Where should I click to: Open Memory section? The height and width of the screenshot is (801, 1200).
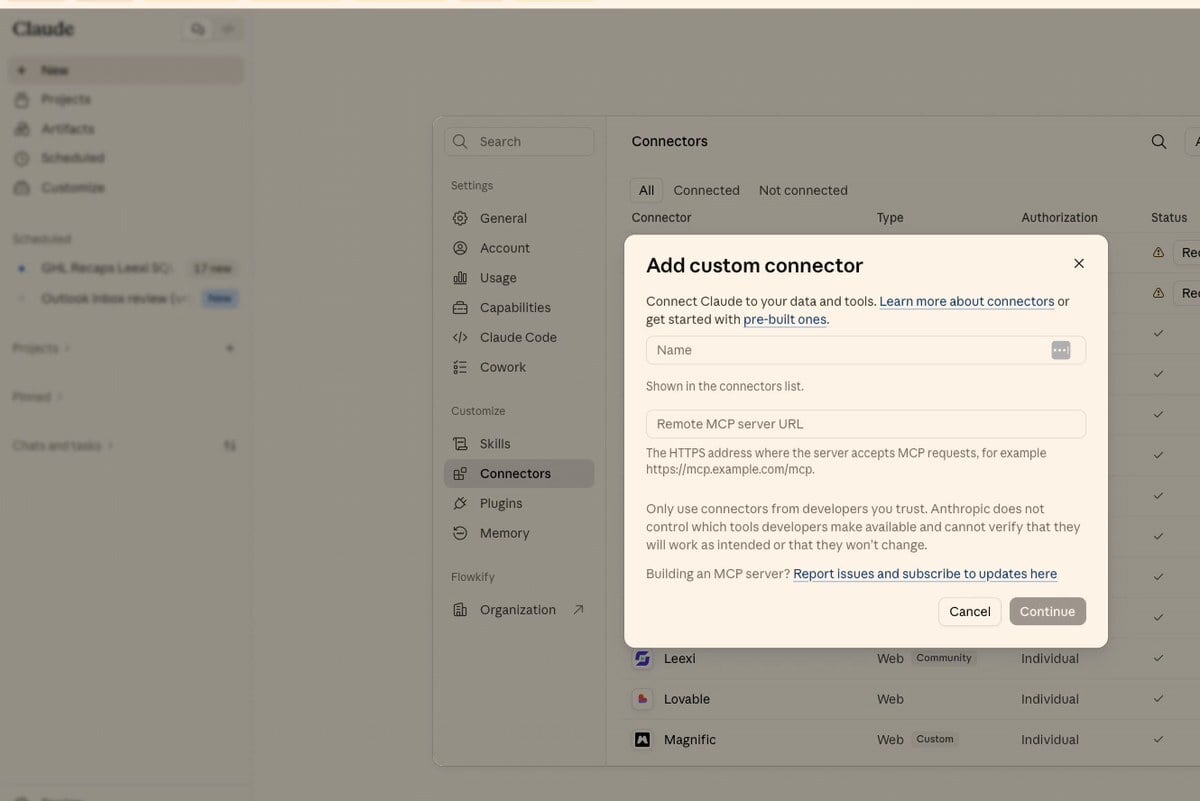[x=519, y=534]
